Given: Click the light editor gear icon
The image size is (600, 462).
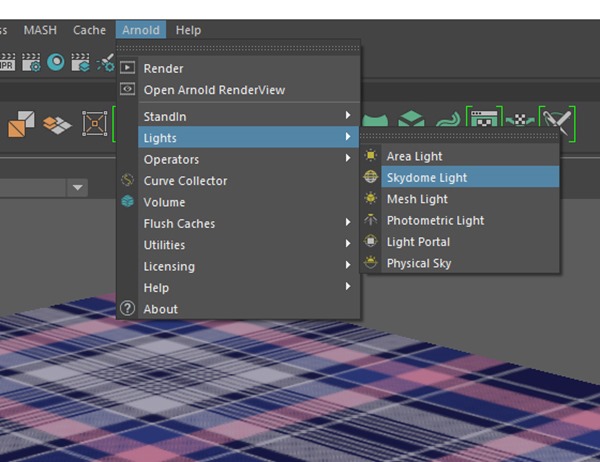Looking at the screenshot, I should click(x=106, y=63).
